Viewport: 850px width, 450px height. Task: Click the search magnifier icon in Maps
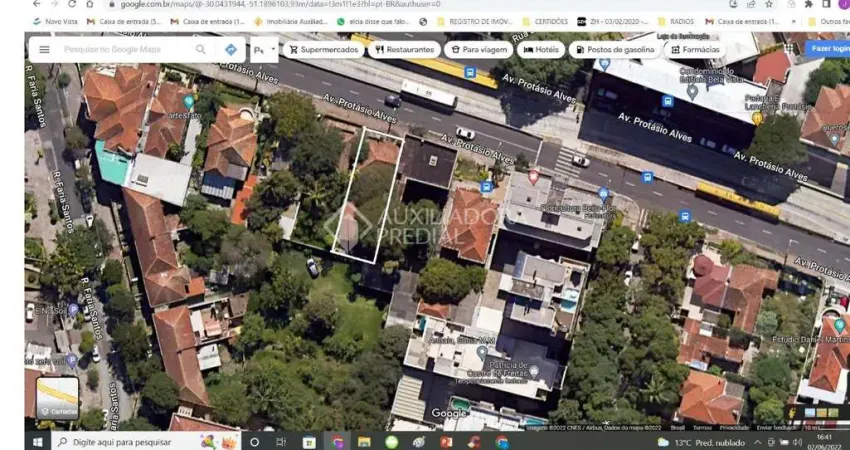pos(201,49)
